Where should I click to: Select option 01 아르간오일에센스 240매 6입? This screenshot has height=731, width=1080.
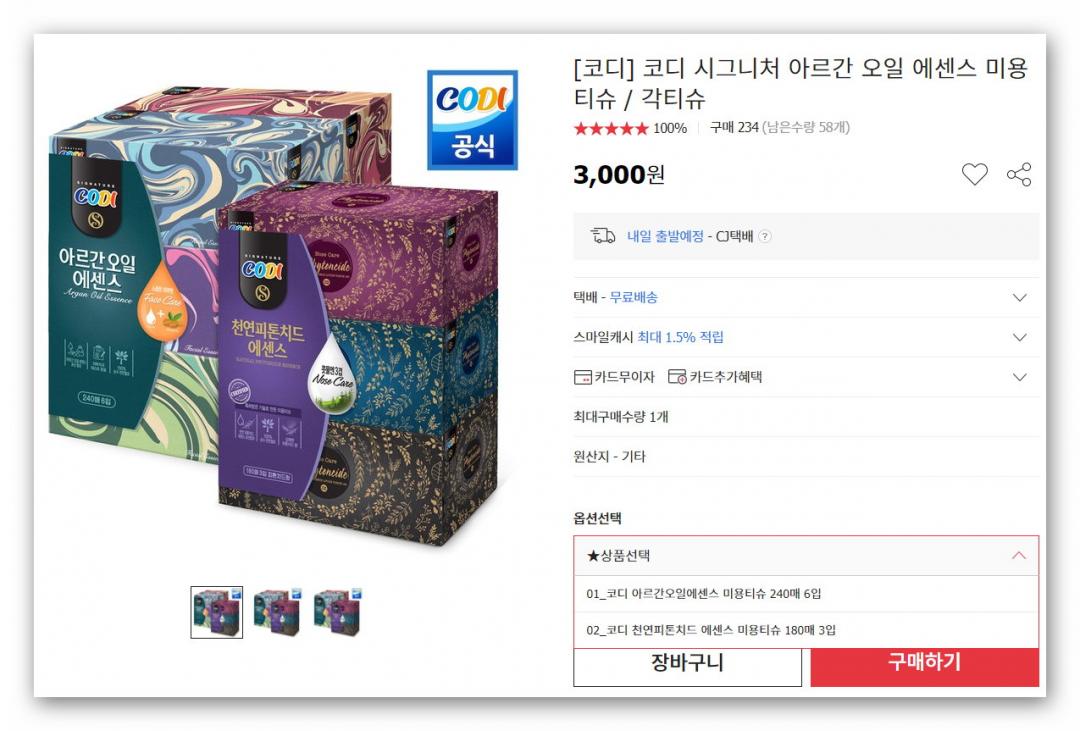coord(806,593)
